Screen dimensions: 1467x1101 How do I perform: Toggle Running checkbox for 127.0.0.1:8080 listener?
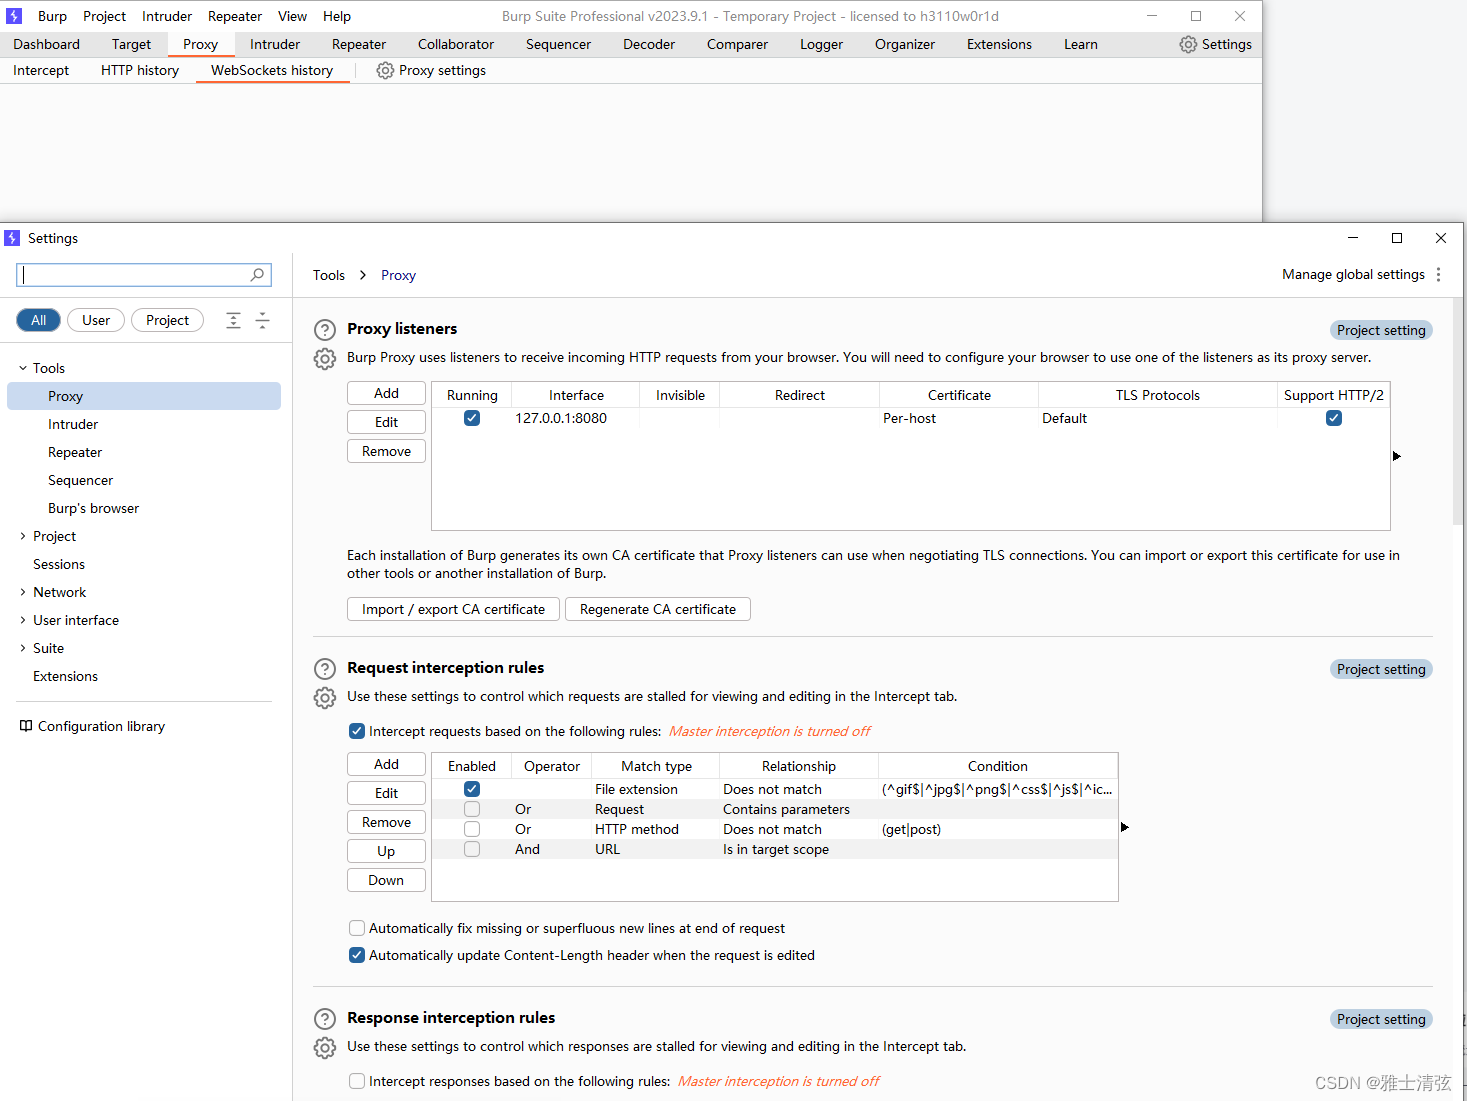tap(472, 418)
